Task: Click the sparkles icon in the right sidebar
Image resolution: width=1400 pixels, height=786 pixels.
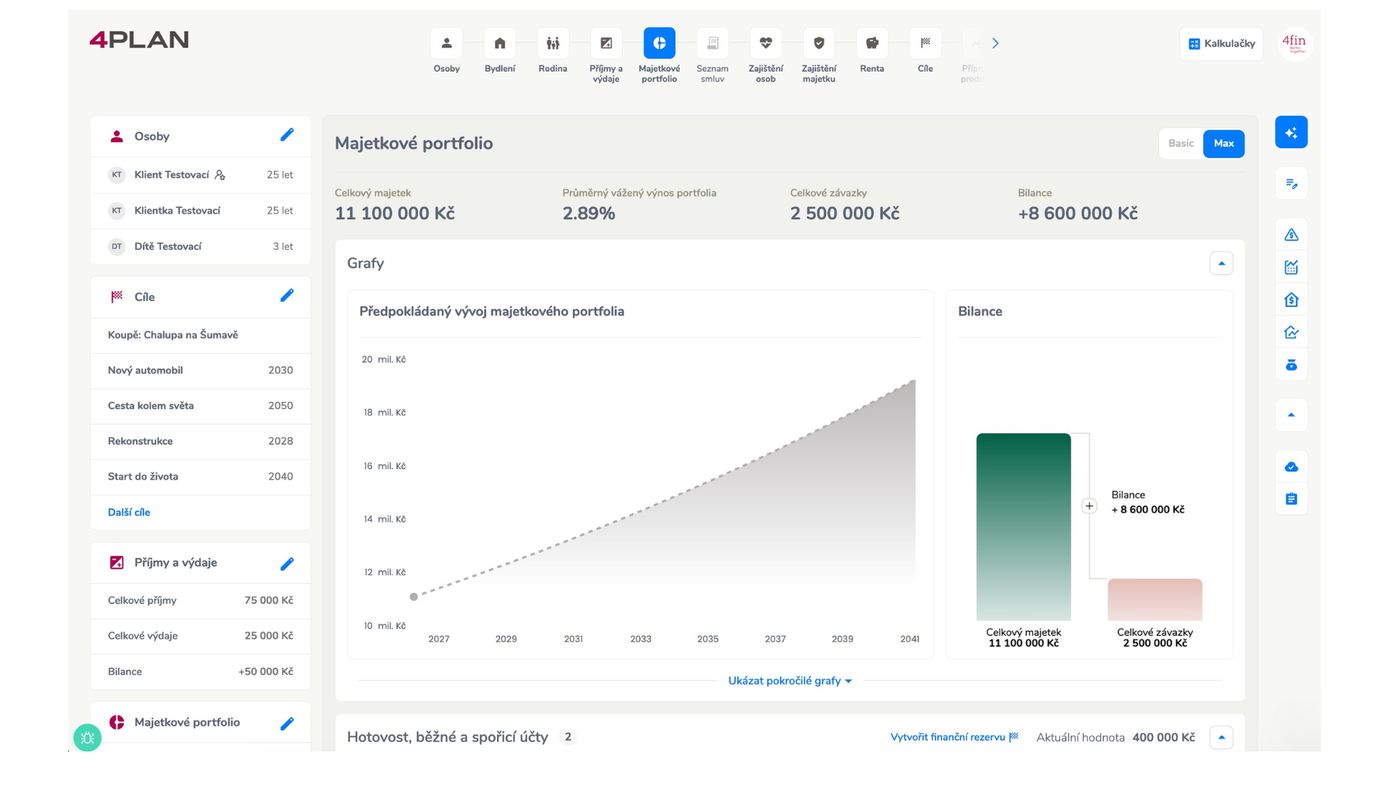Action: point(1290,131)
